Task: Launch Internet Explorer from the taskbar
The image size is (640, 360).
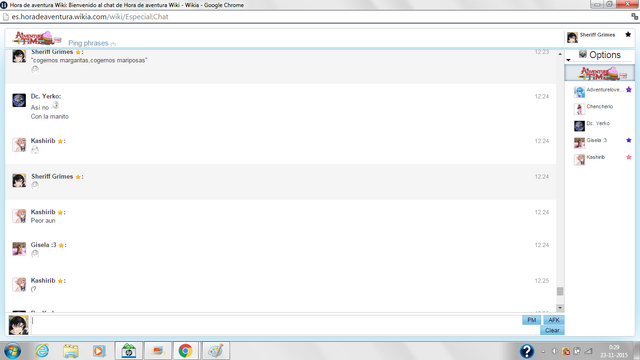Action: tap(42, 351)
